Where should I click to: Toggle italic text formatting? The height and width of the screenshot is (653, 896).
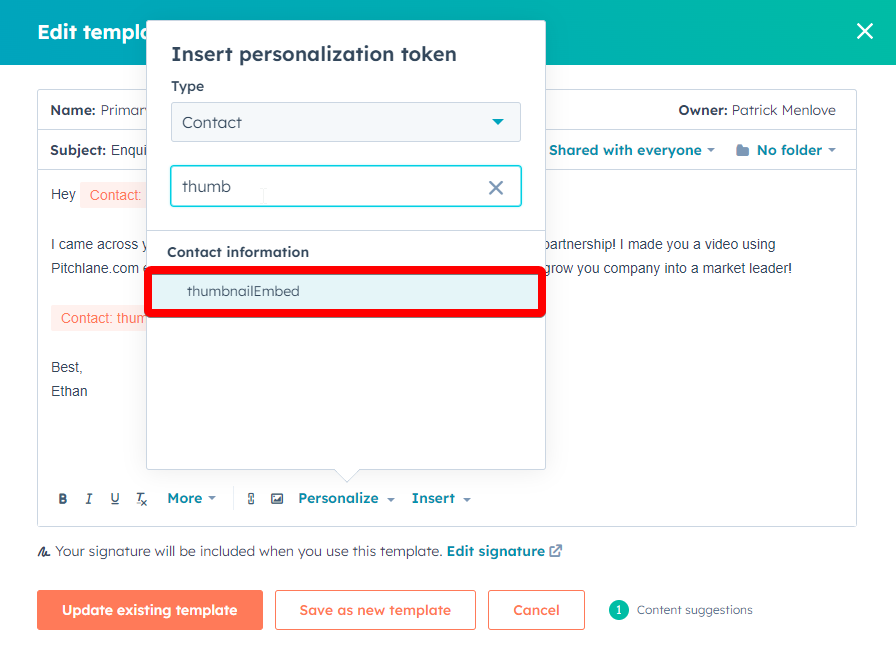pos(89,499)
